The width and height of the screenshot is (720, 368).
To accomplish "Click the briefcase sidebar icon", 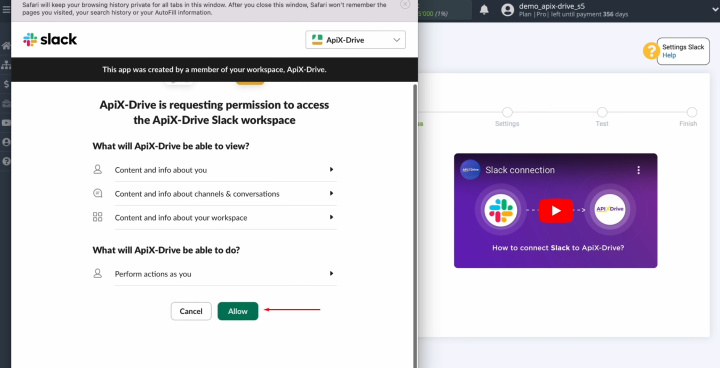I will click(x=6, y=103).
